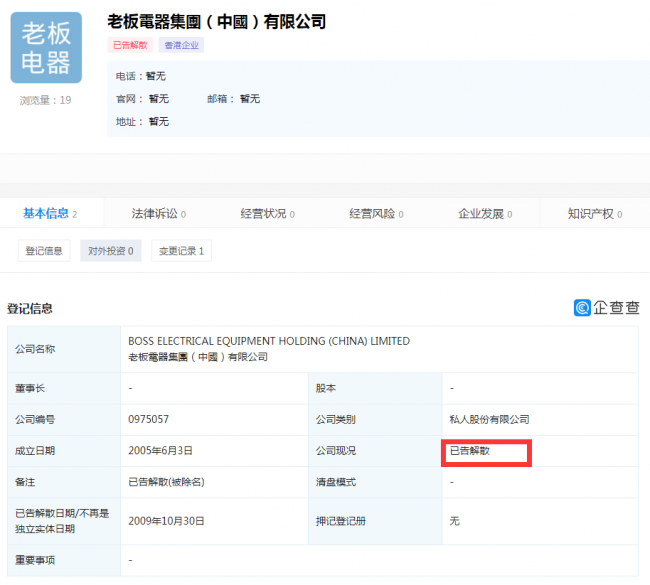Click the 登记信息 section heading

click(x=30, y=308)
